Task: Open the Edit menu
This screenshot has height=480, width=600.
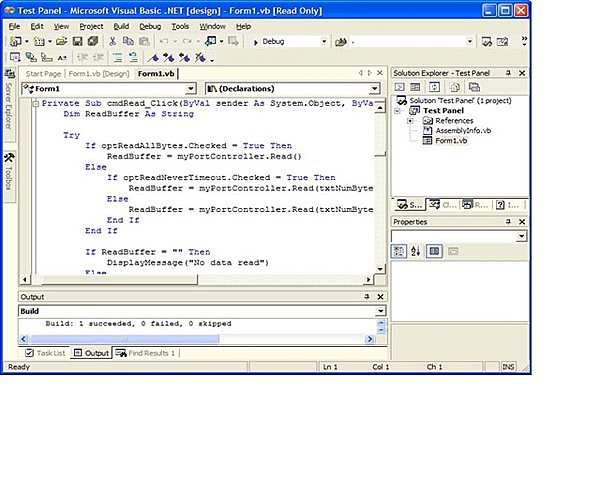Action: click(37, 26)
